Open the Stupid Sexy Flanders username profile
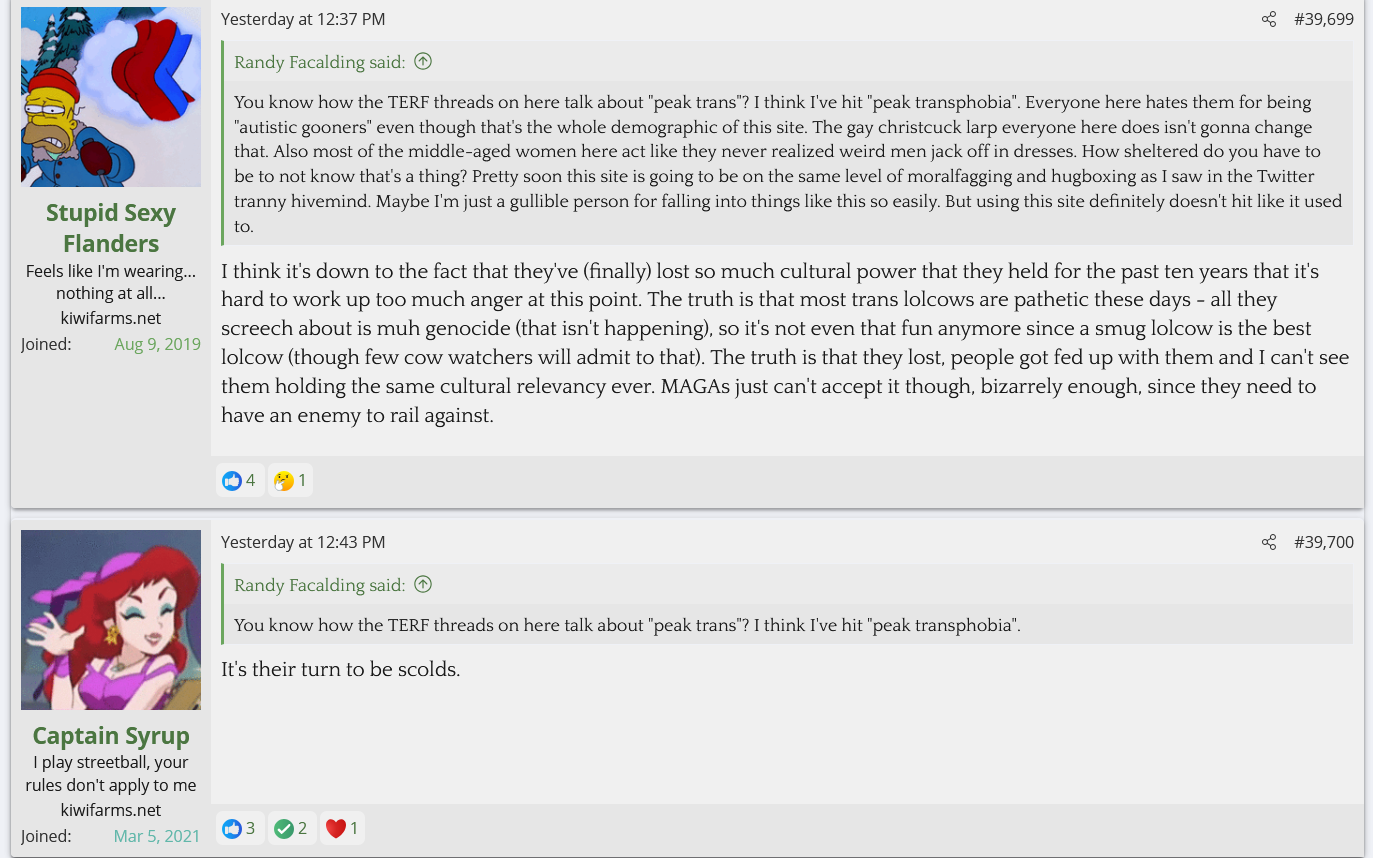The width and height of the screenshot is (1373, 858). click(111, 228)
